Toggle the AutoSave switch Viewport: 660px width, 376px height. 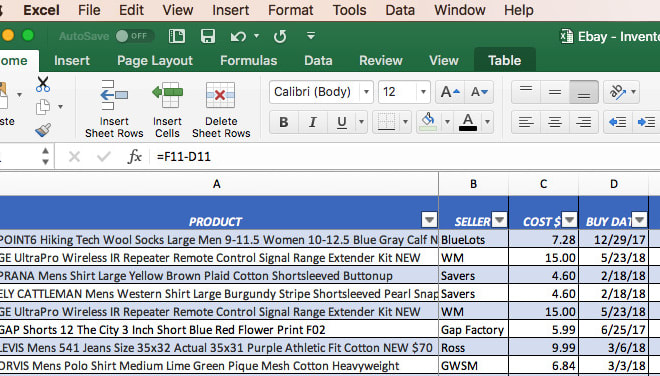click(x=135, y=36)
